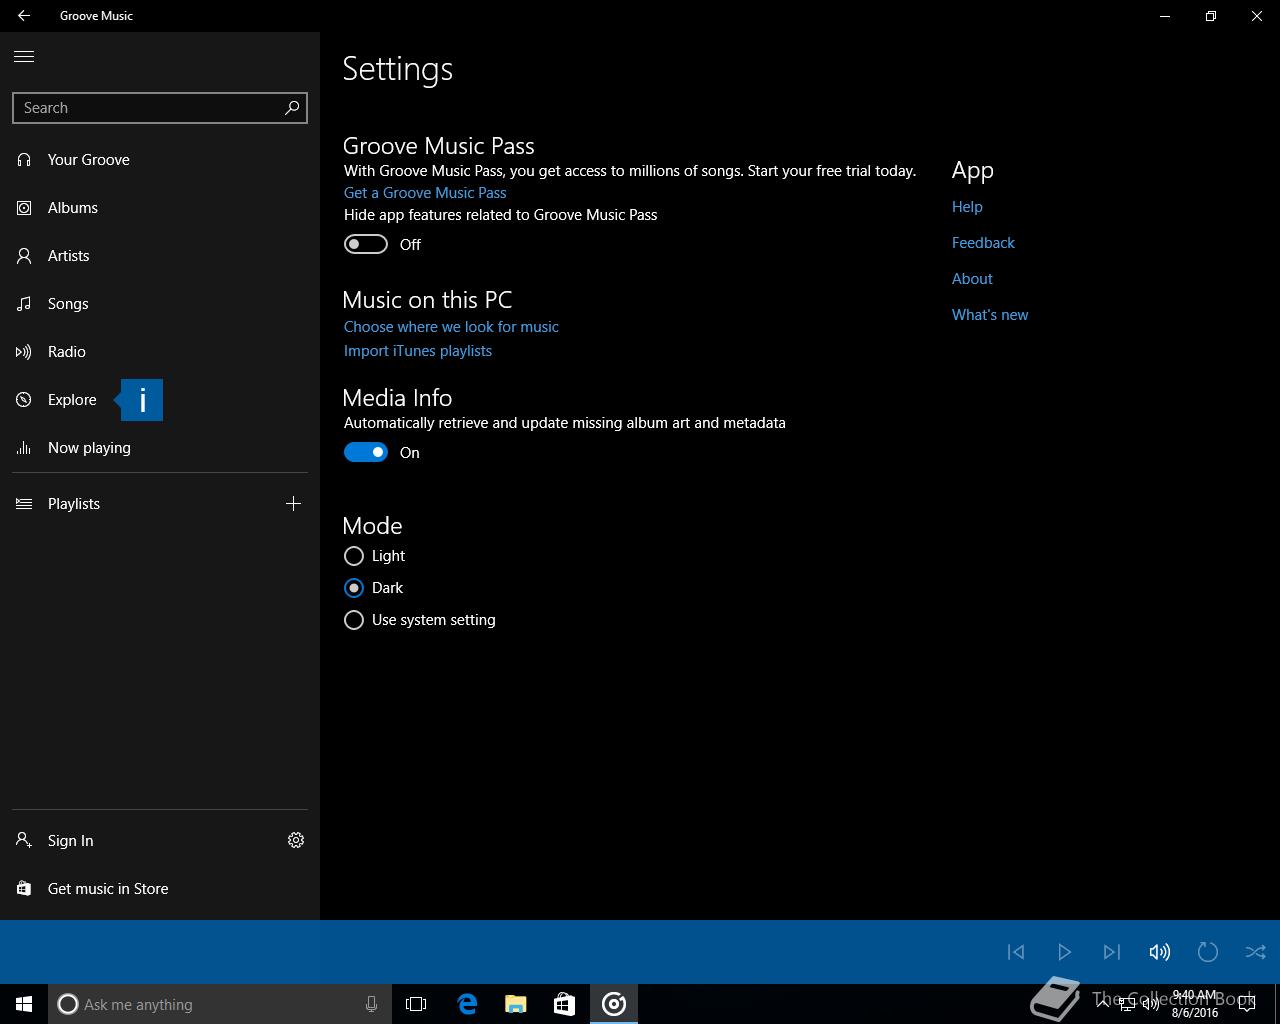Viewport: 1280px width, 1024px height.
Task: Open the Songs list
Action: click(160, 304)
